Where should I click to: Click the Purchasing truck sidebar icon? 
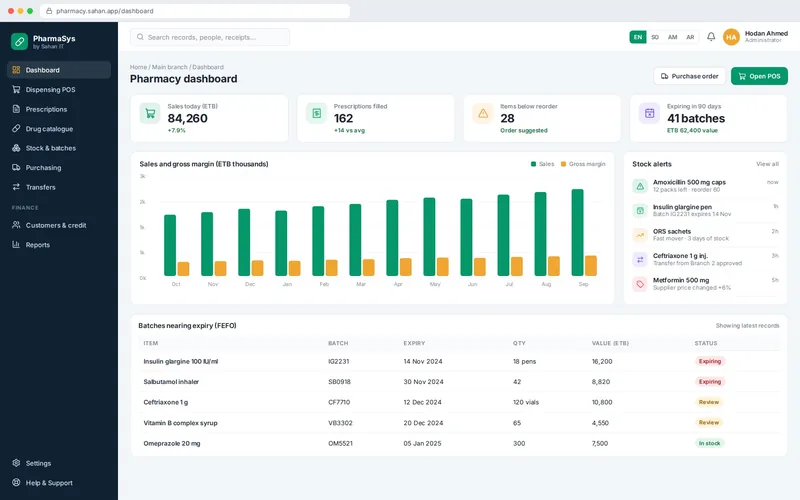point(16,167)
